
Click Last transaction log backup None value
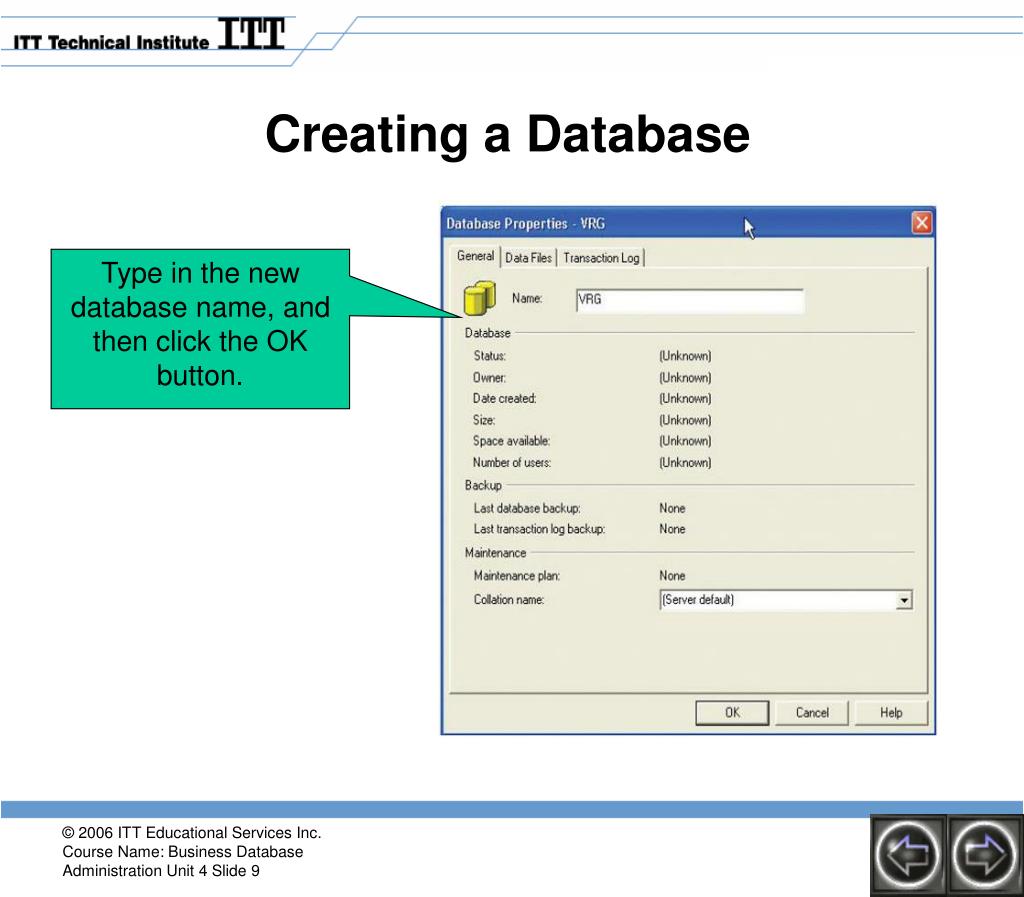pos(672,529)
